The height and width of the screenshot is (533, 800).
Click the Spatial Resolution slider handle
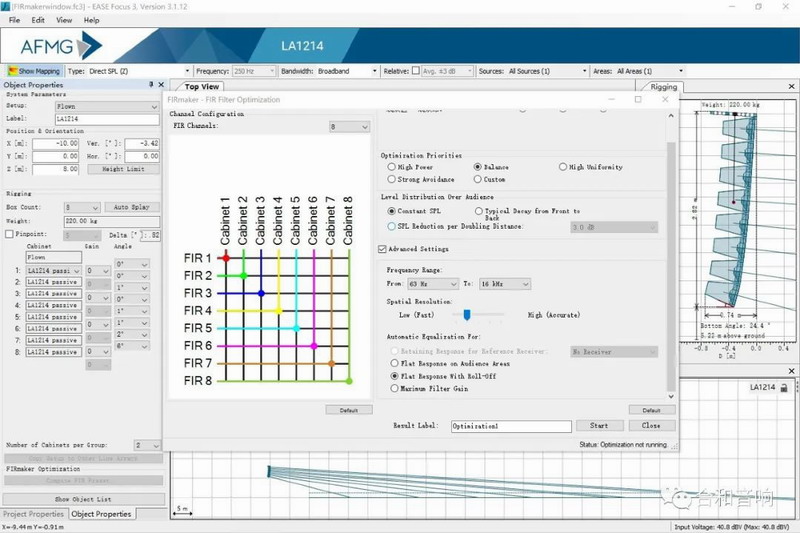point(467,315)
